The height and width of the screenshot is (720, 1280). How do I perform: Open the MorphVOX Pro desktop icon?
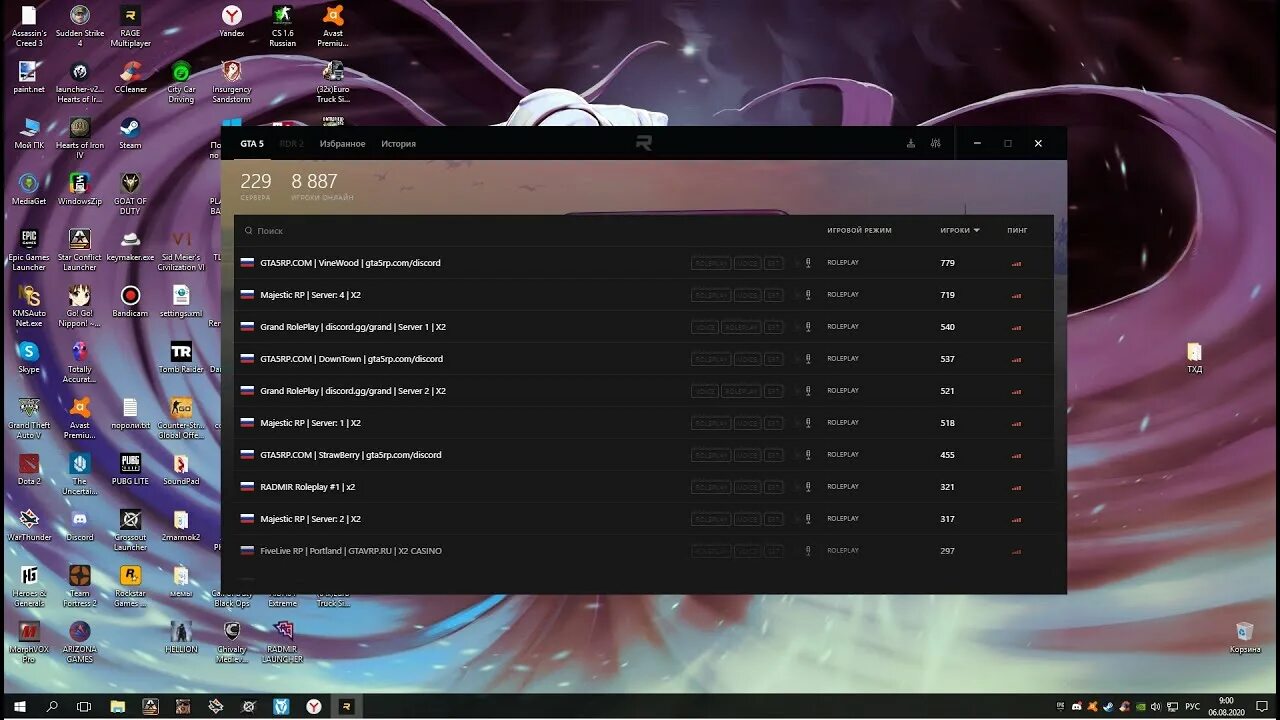click(29, 641)
